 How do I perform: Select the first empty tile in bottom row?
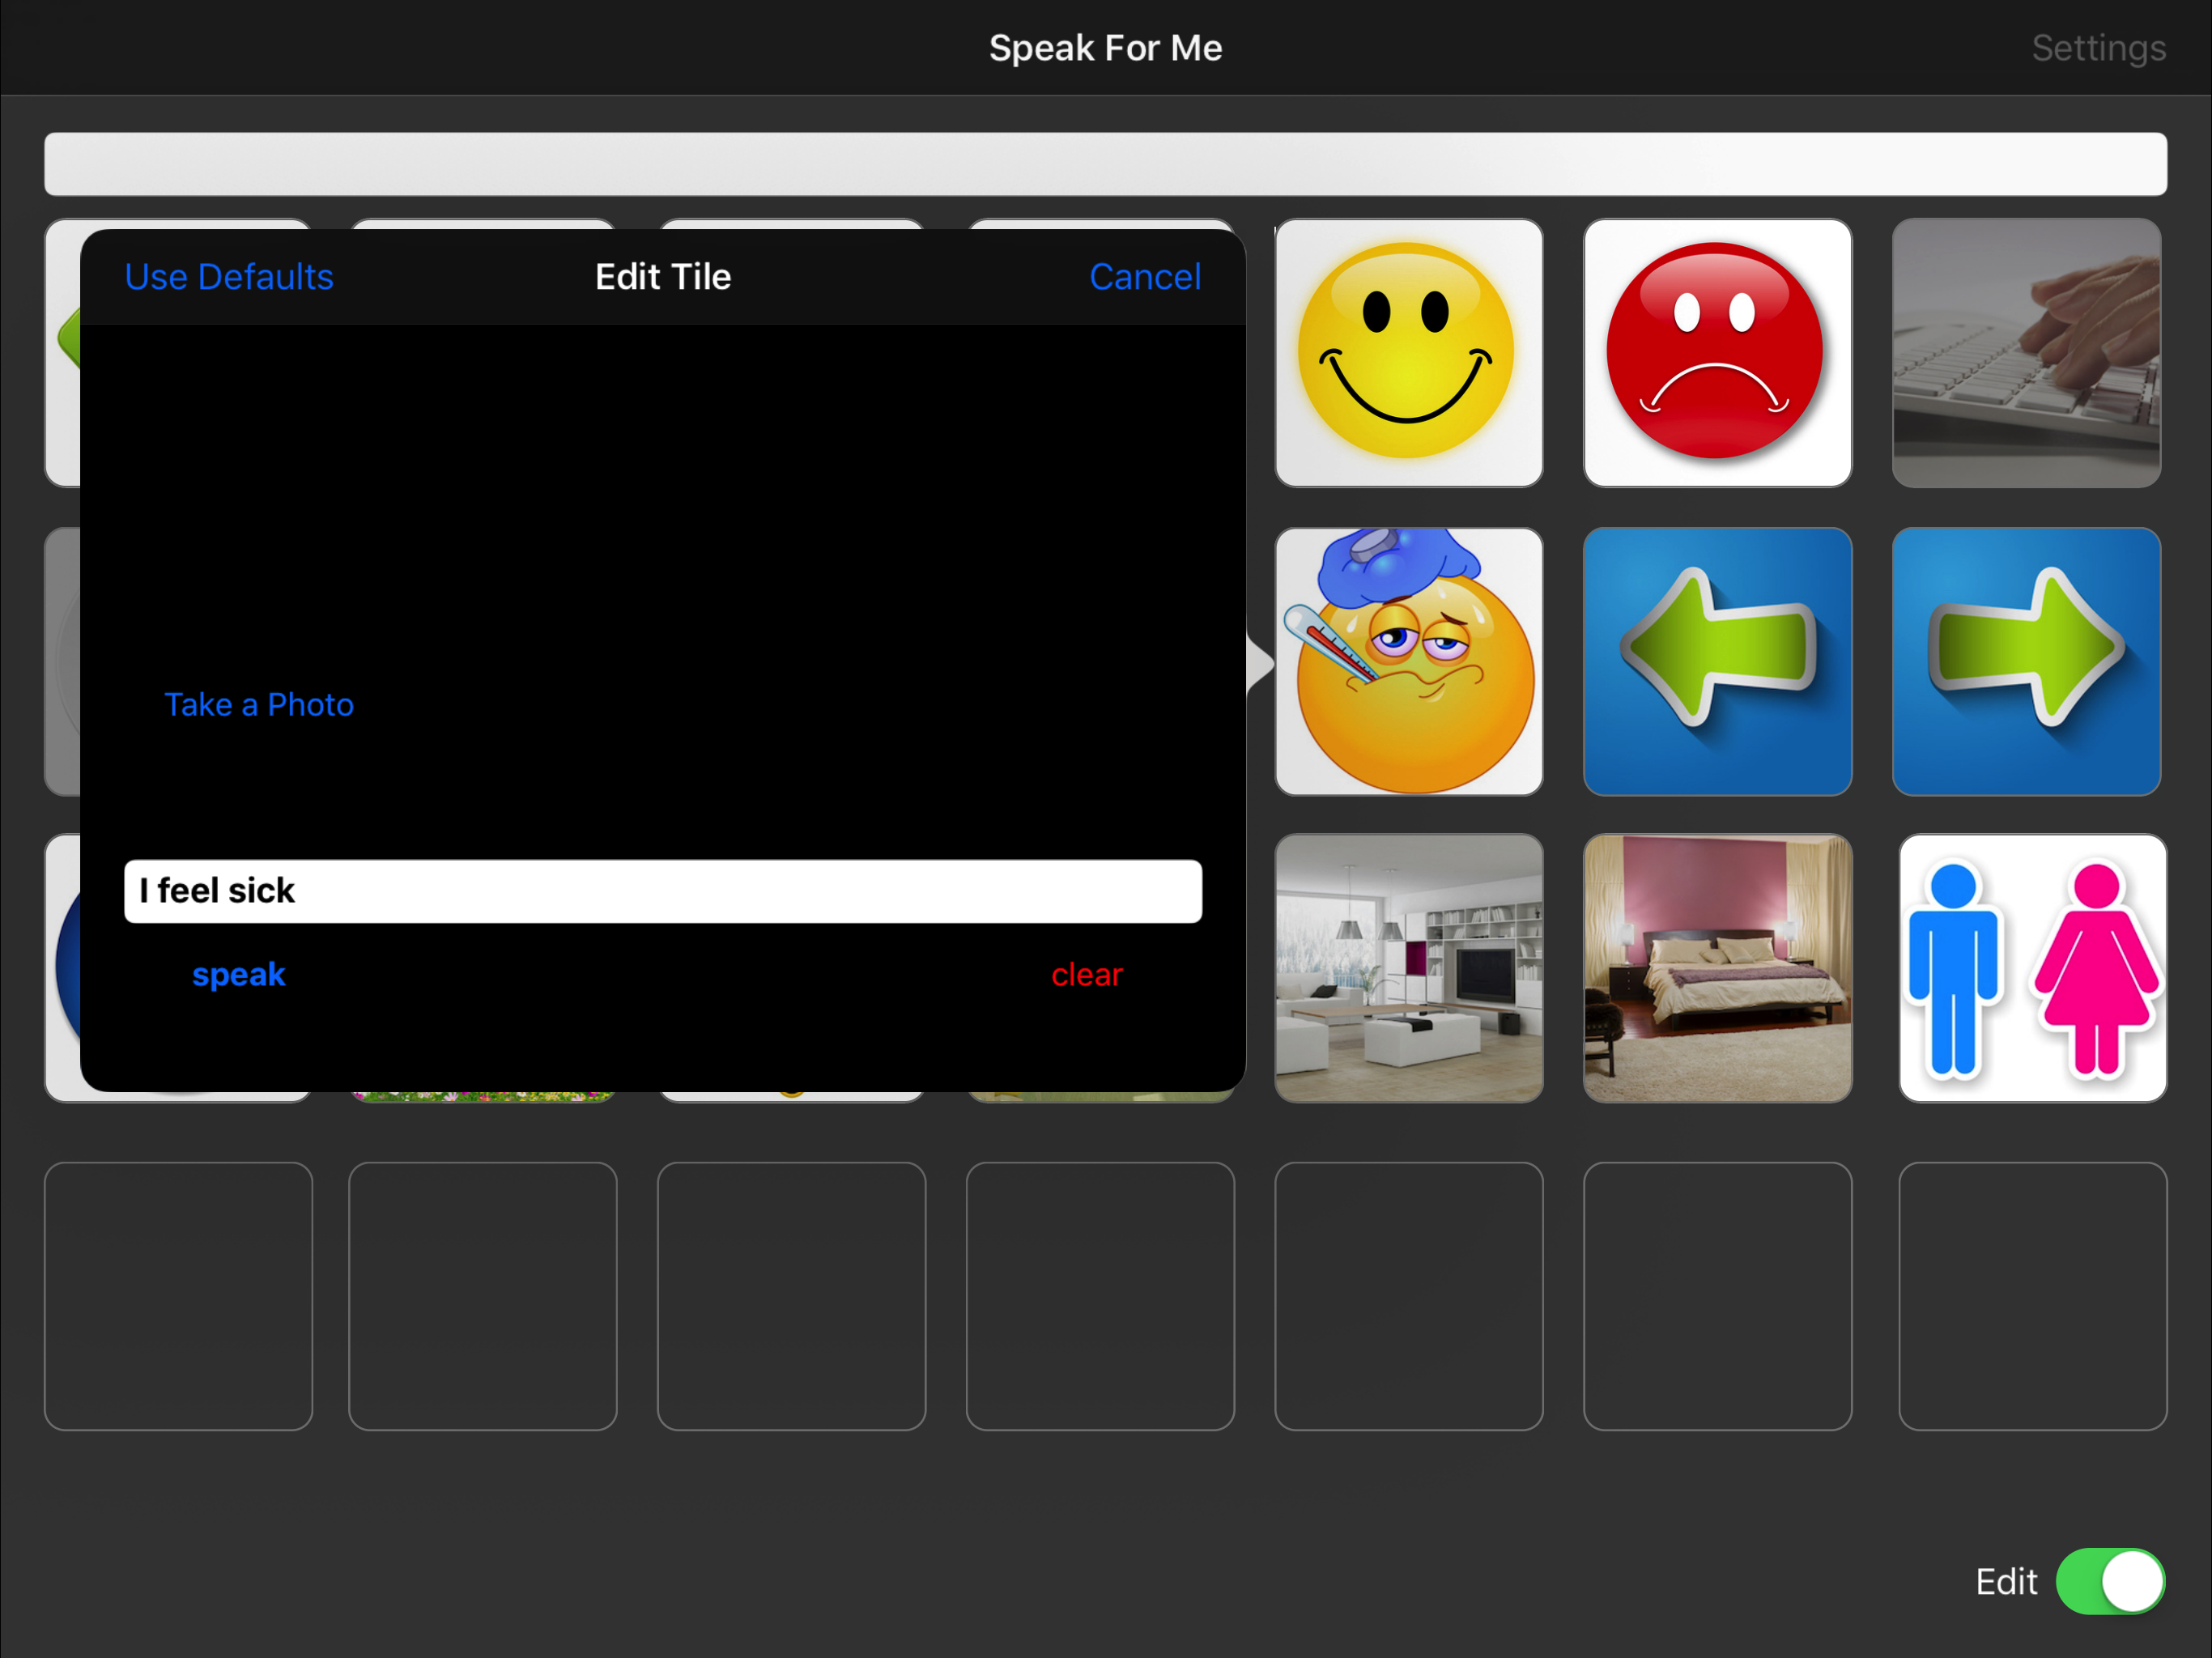click(178, 1296)
